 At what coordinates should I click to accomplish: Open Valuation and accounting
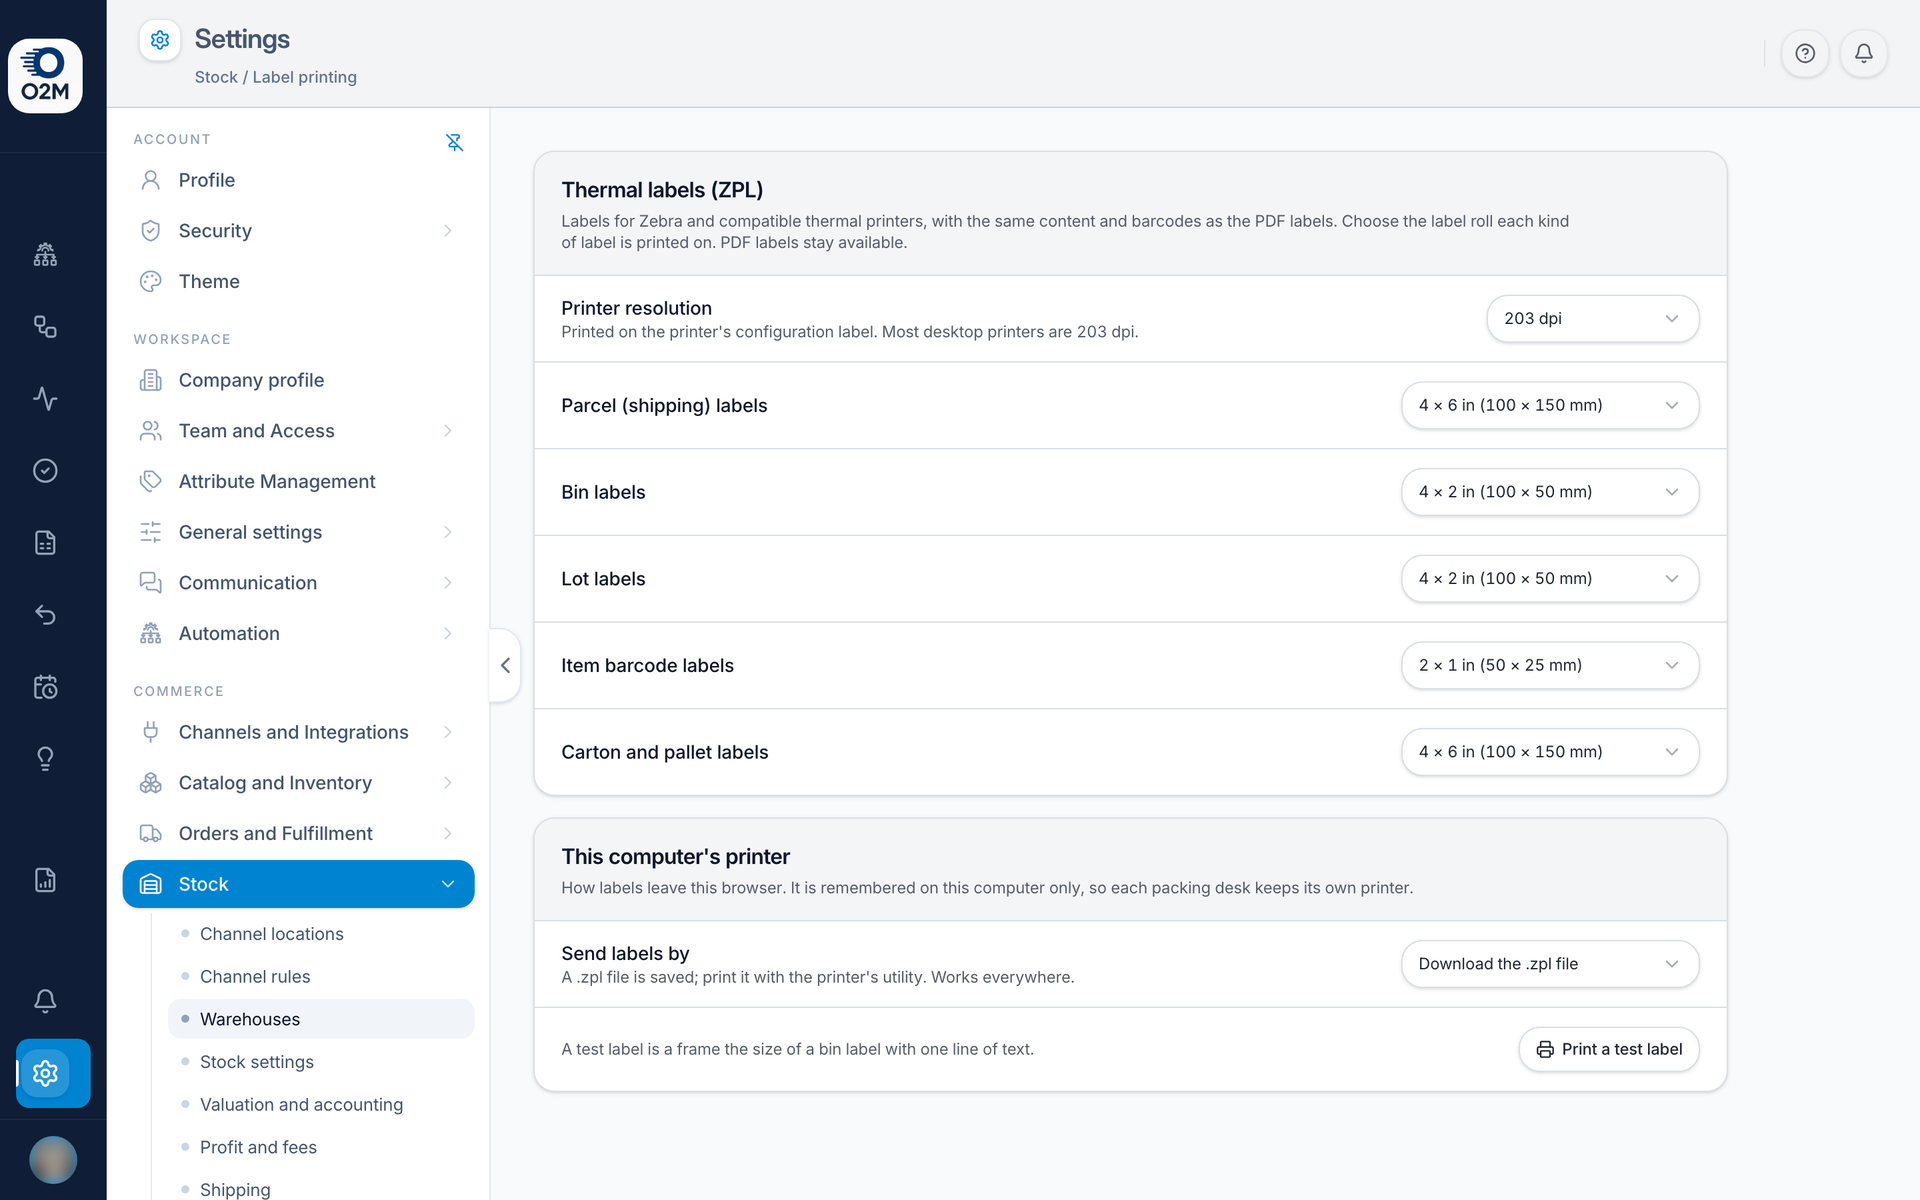321,1104
